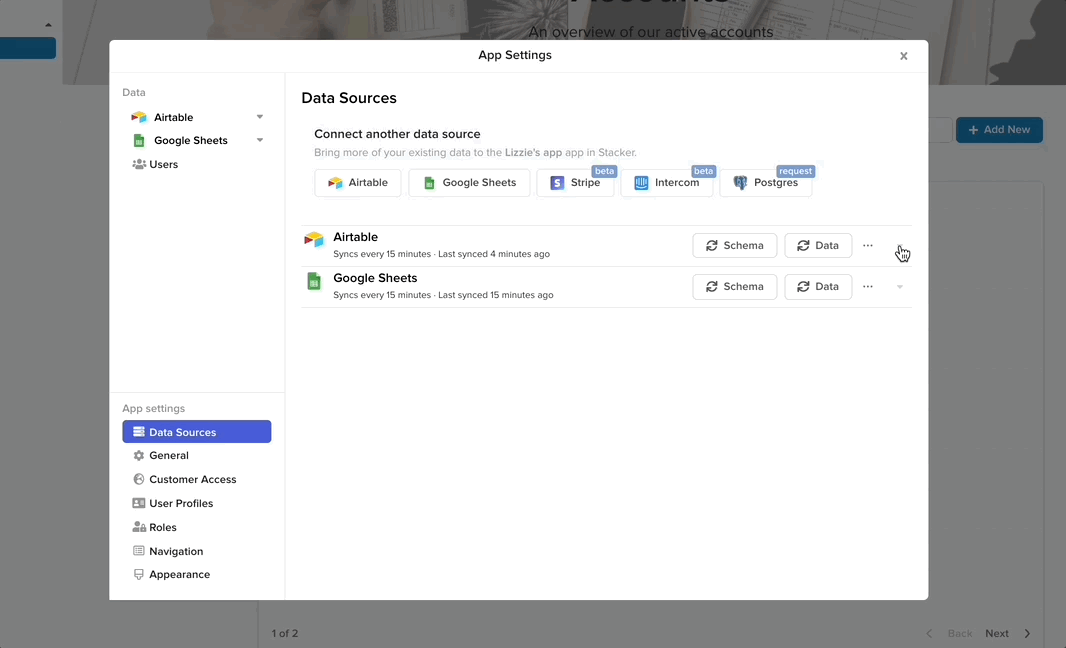This screenshot has height=648, width=1066.
Task: Connect the Intercom beta data source
Action: coord(667,182)
